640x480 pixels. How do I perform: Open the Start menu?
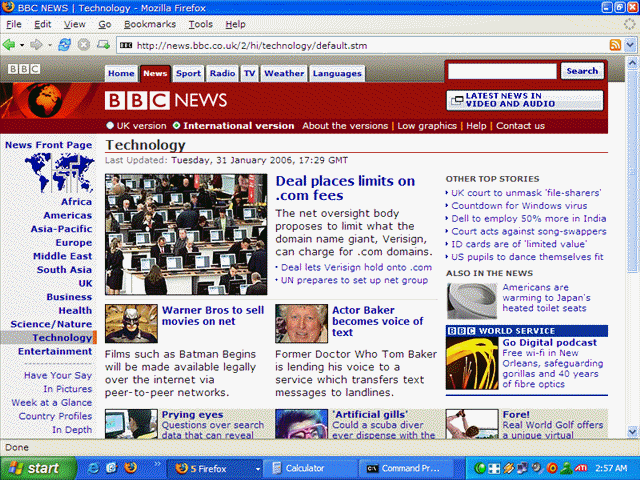point(38,468)
